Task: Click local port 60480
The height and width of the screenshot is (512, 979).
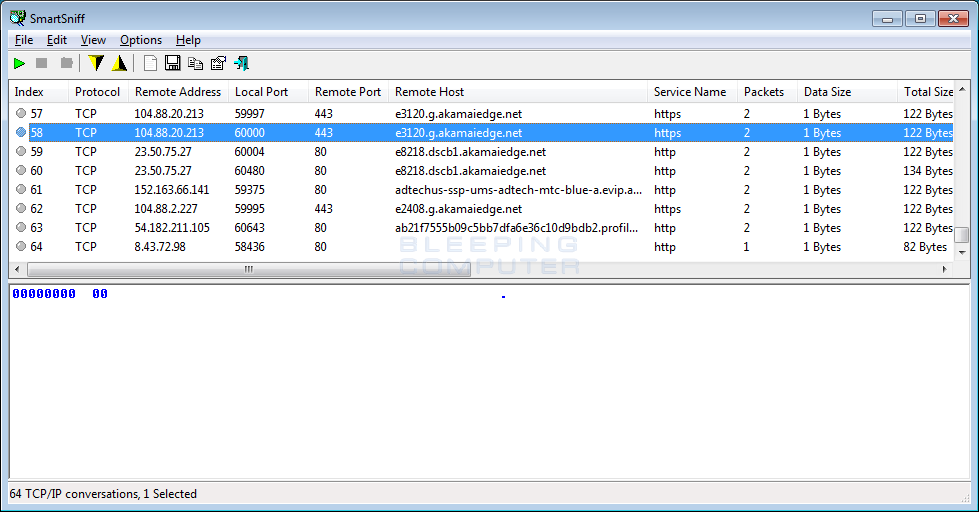Action: 250,170
